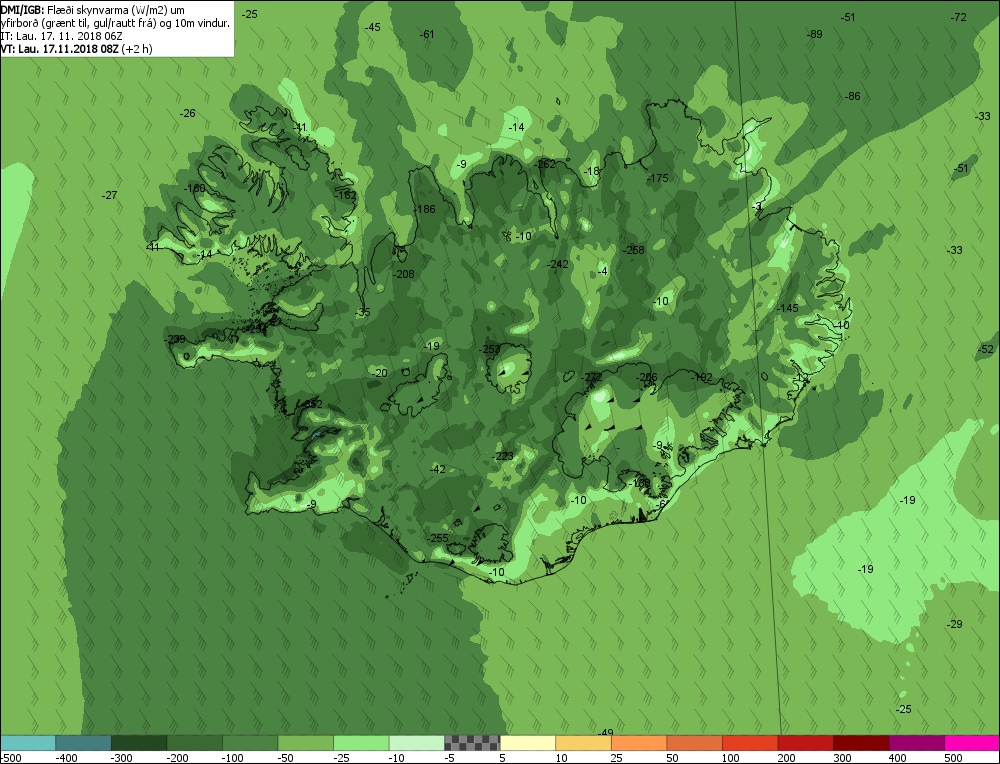This screenshot has height=764, width=1000.
Task: Pick the '-42' flux value on the map
Action: (438, 469)
